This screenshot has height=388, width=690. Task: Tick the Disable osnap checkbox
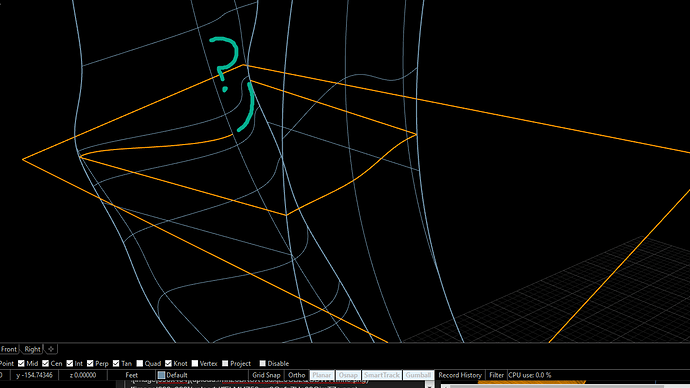[263, 363]
